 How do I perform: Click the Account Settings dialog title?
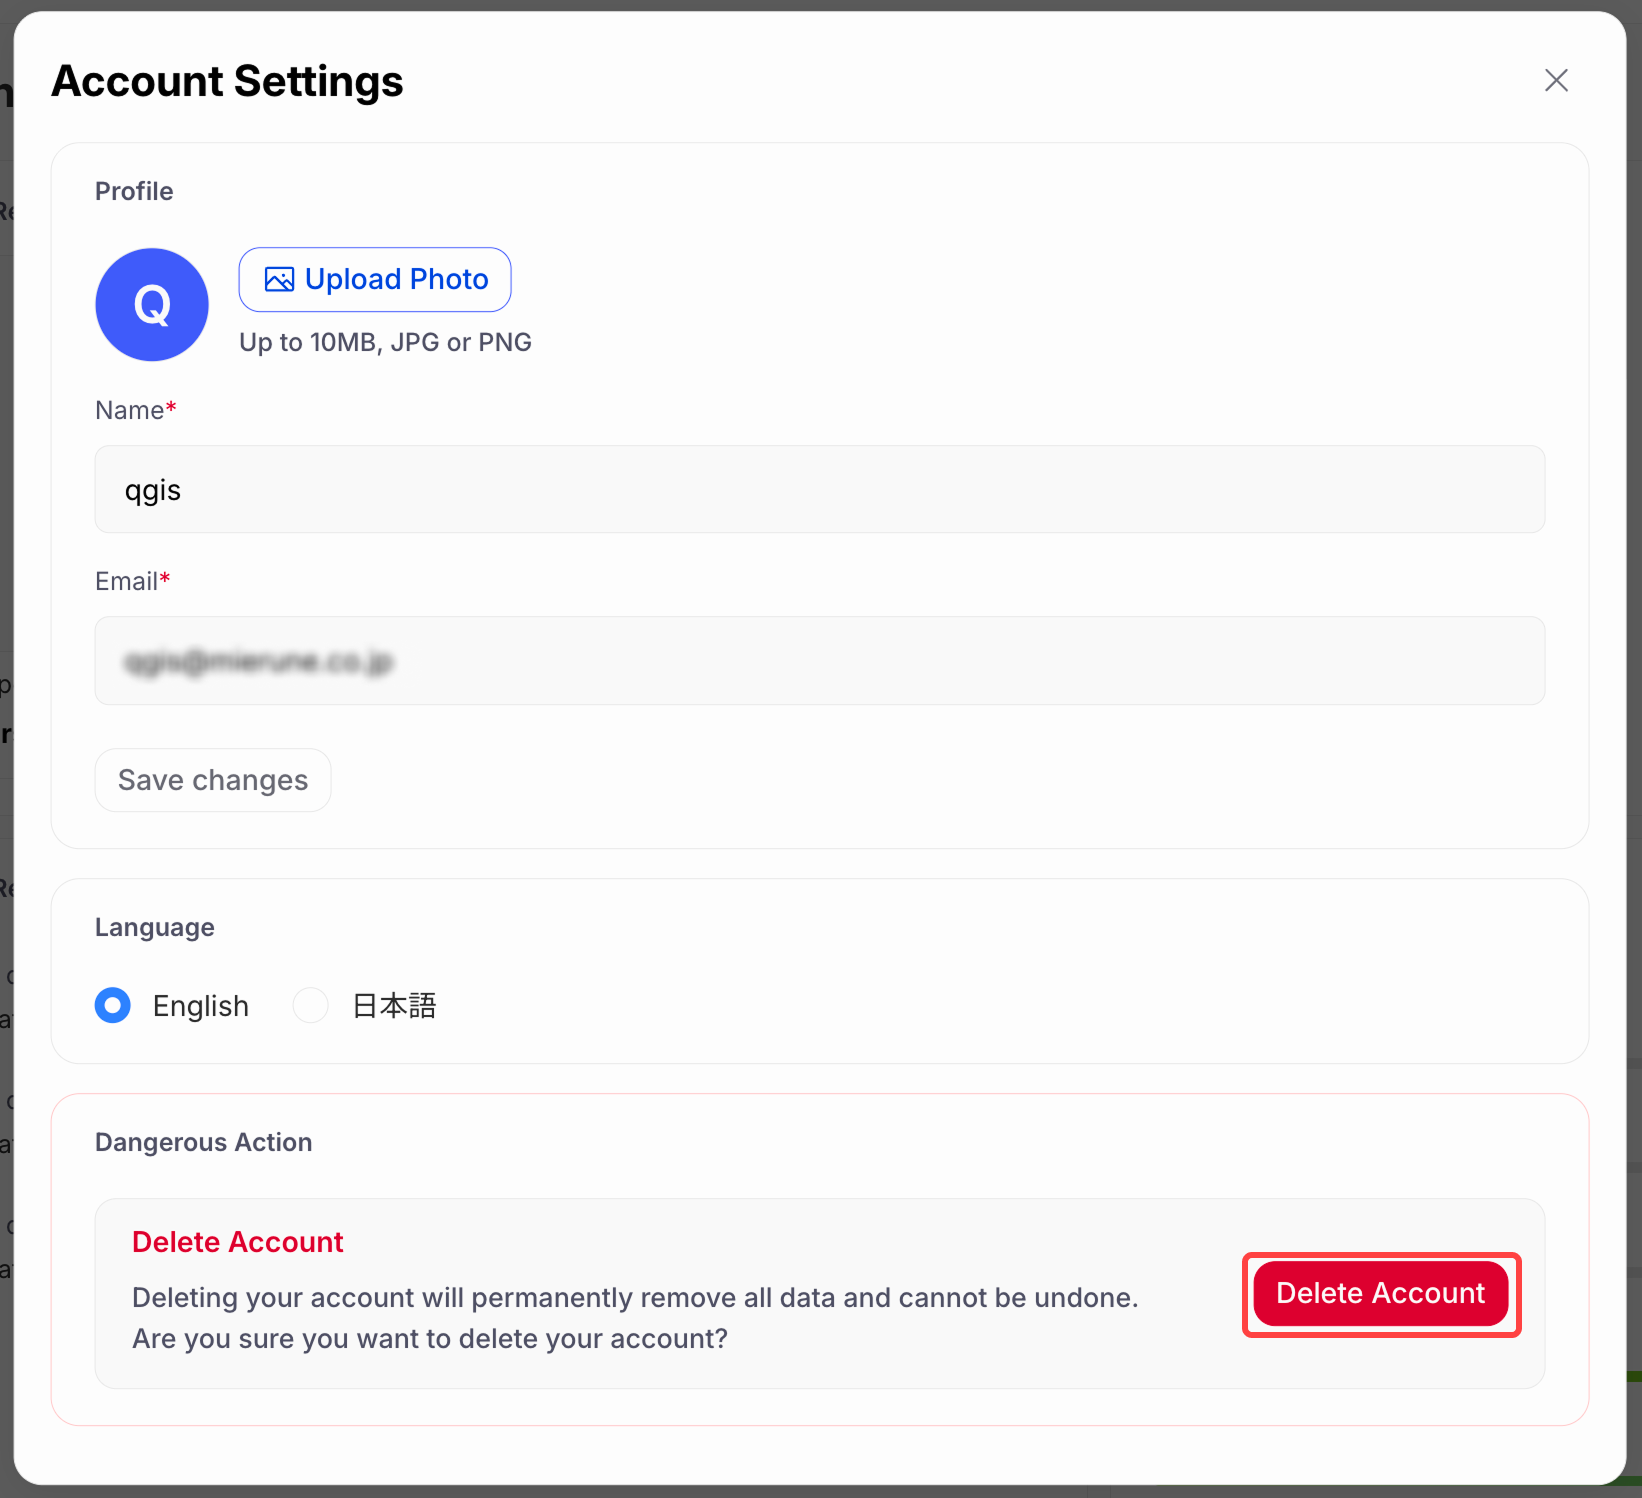tap(227, 81)
